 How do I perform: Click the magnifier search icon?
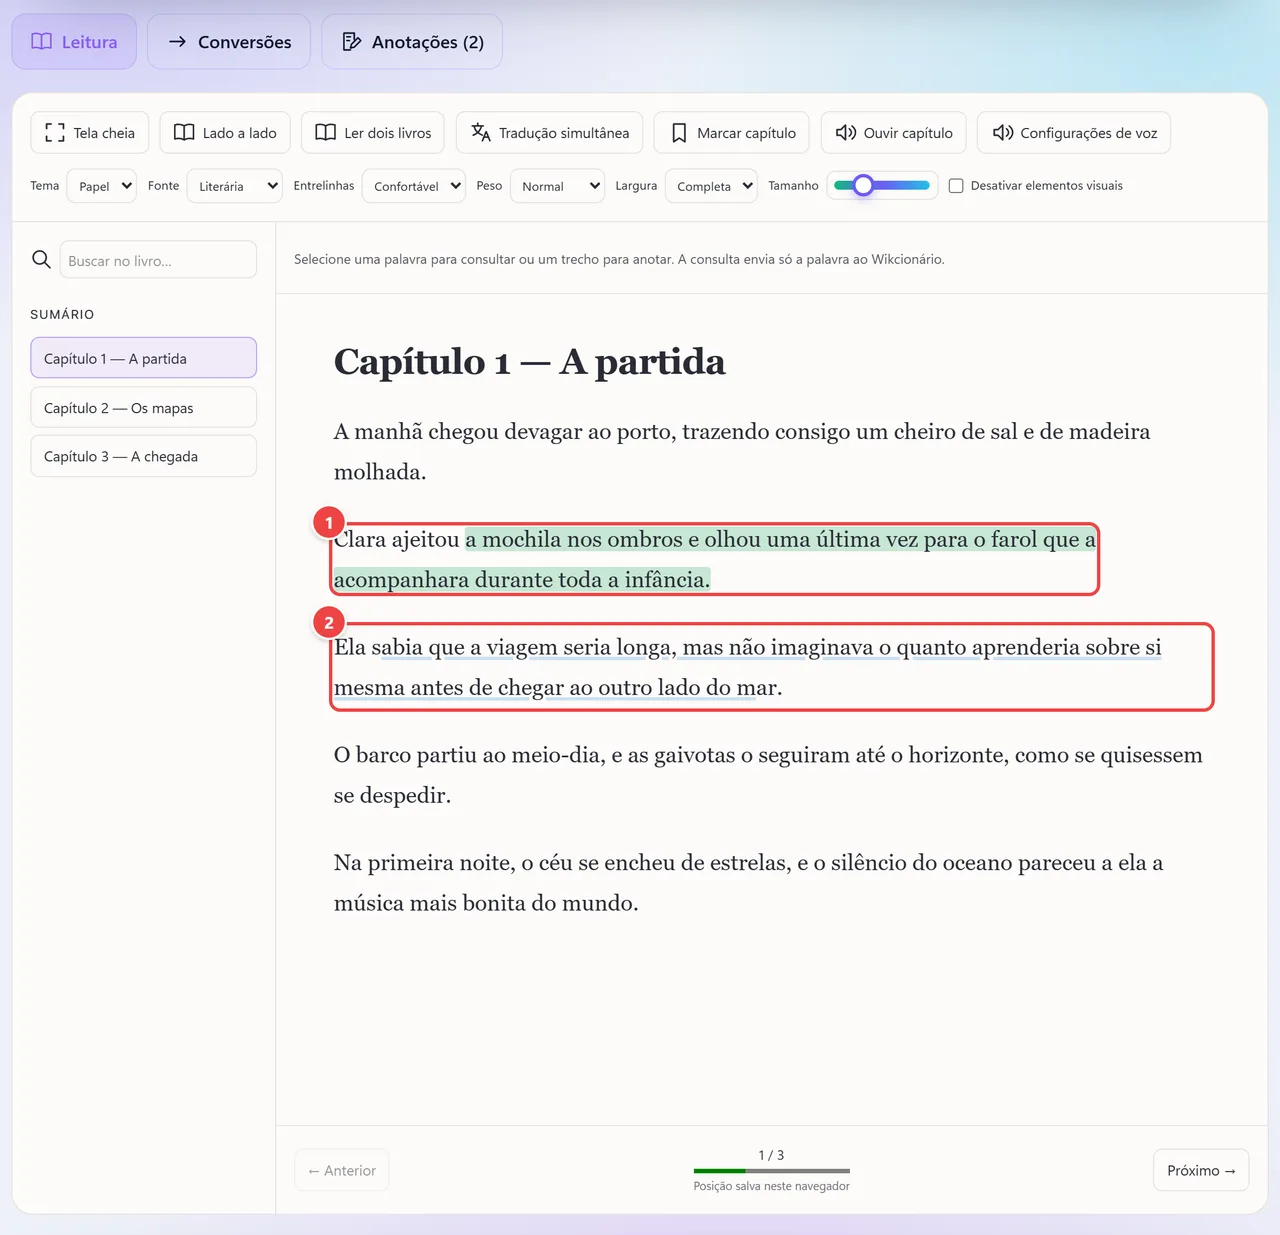click(x=41, y=260)
